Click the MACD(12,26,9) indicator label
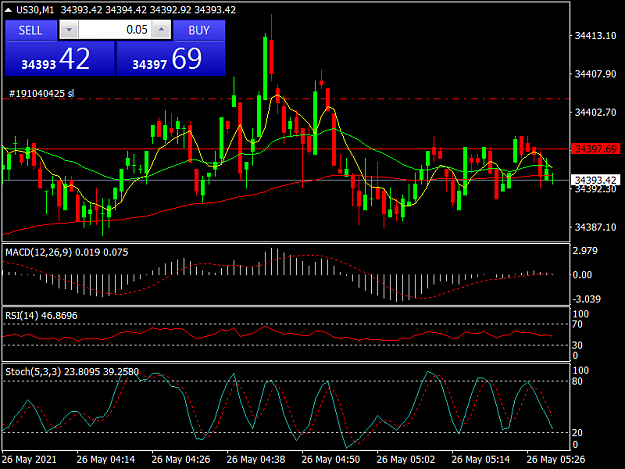Viewport: 625px width, 469px height. click(39, 252)
